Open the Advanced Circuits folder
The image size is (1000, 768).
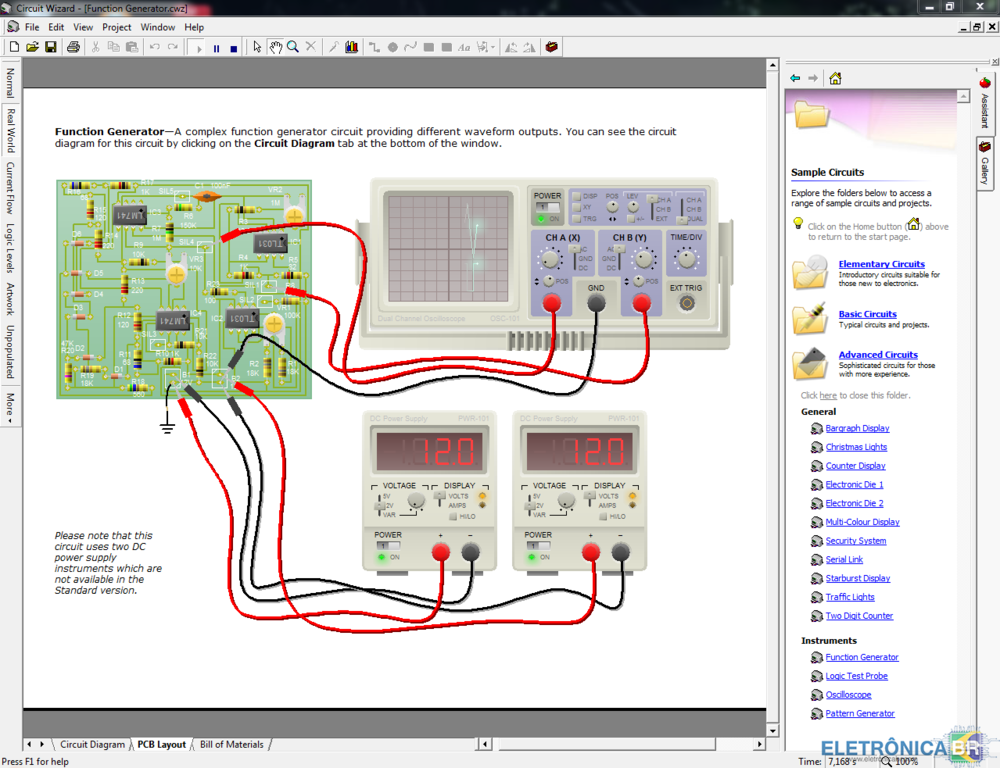tap(877, 355)
